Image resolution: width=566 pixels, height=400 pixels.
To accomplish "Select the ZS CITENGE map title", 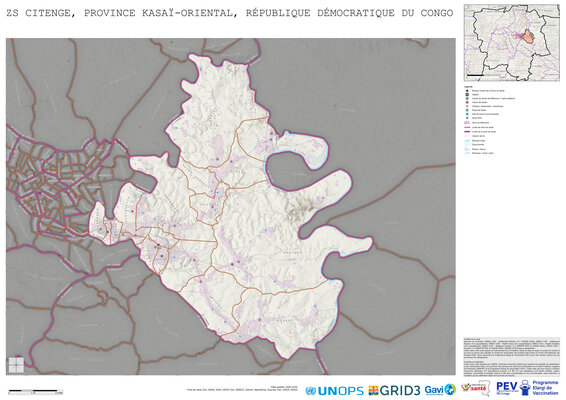I will pyautogui.click(x=230, y=13).
